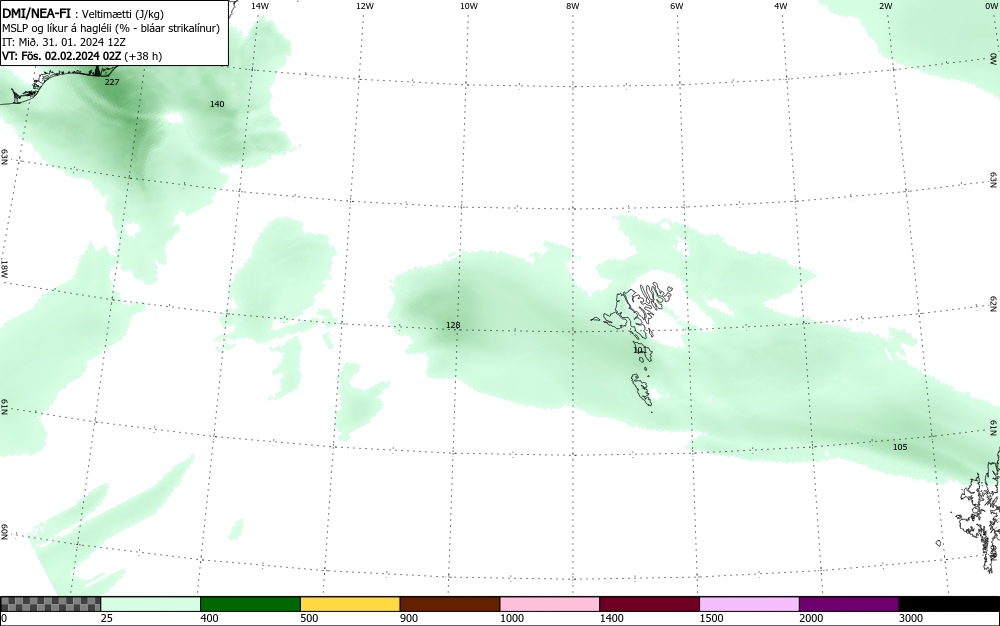Click the 2W longitude label
Screen dimensions: 1000x626
coord(885,6)
